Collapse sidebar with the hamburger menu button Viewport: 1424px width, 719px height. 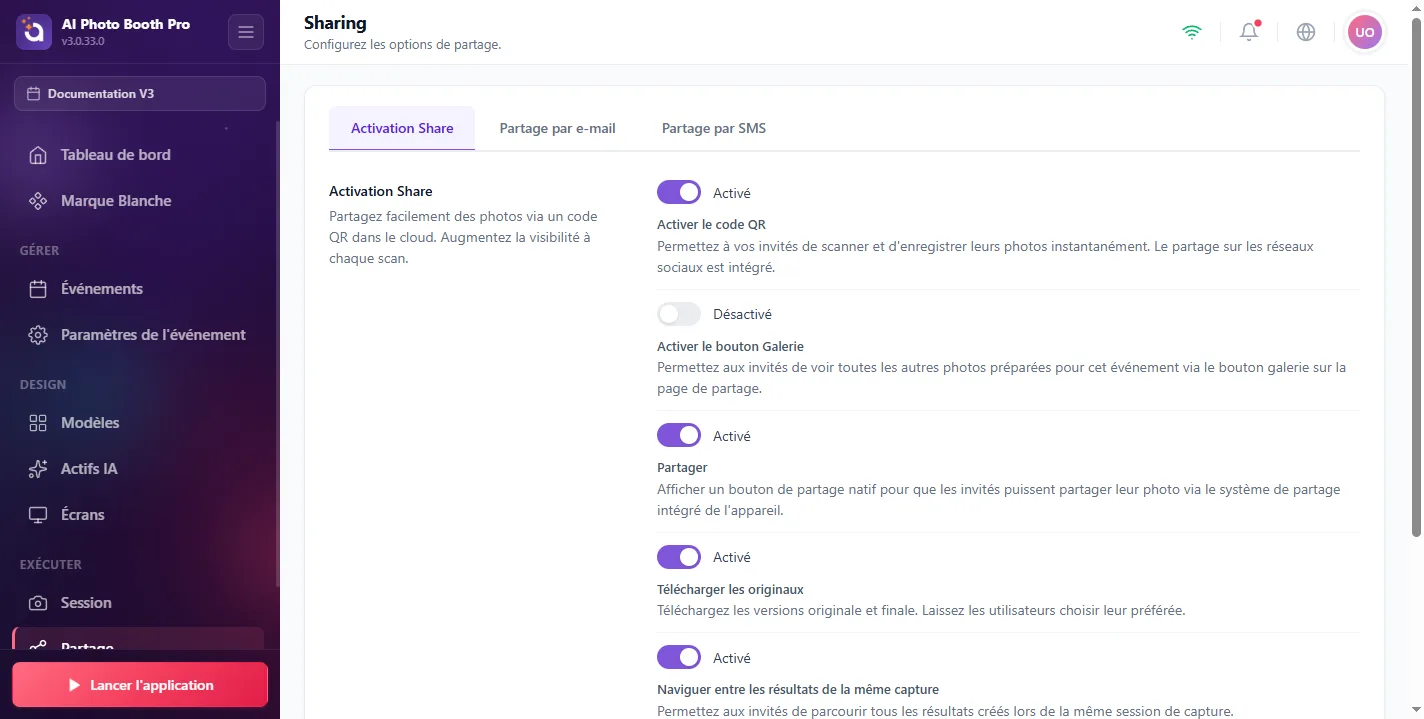tap(246, 32)
